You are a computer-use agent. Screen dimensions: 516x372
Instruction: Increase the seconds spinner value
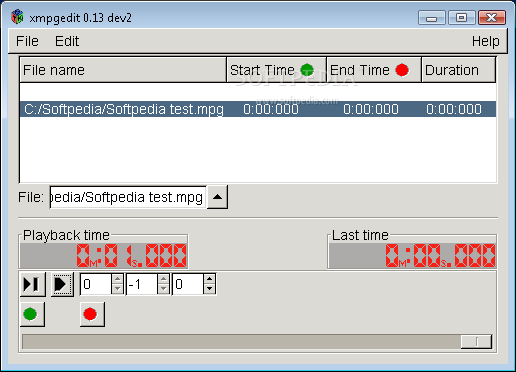163,279
